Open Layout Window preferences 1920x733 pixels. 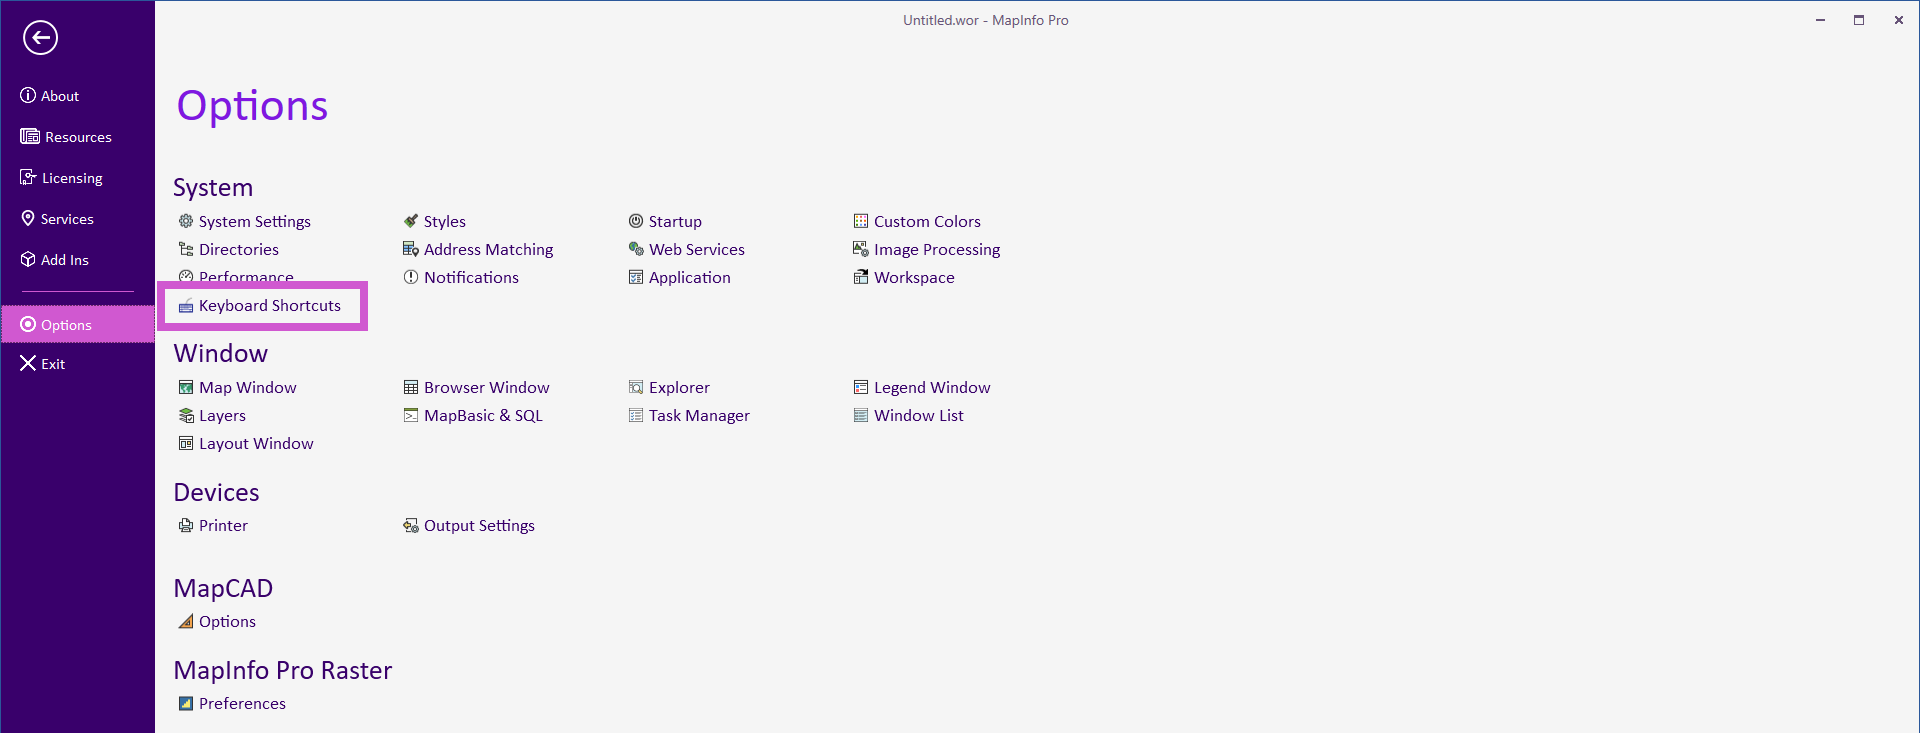tap(256, 443)
